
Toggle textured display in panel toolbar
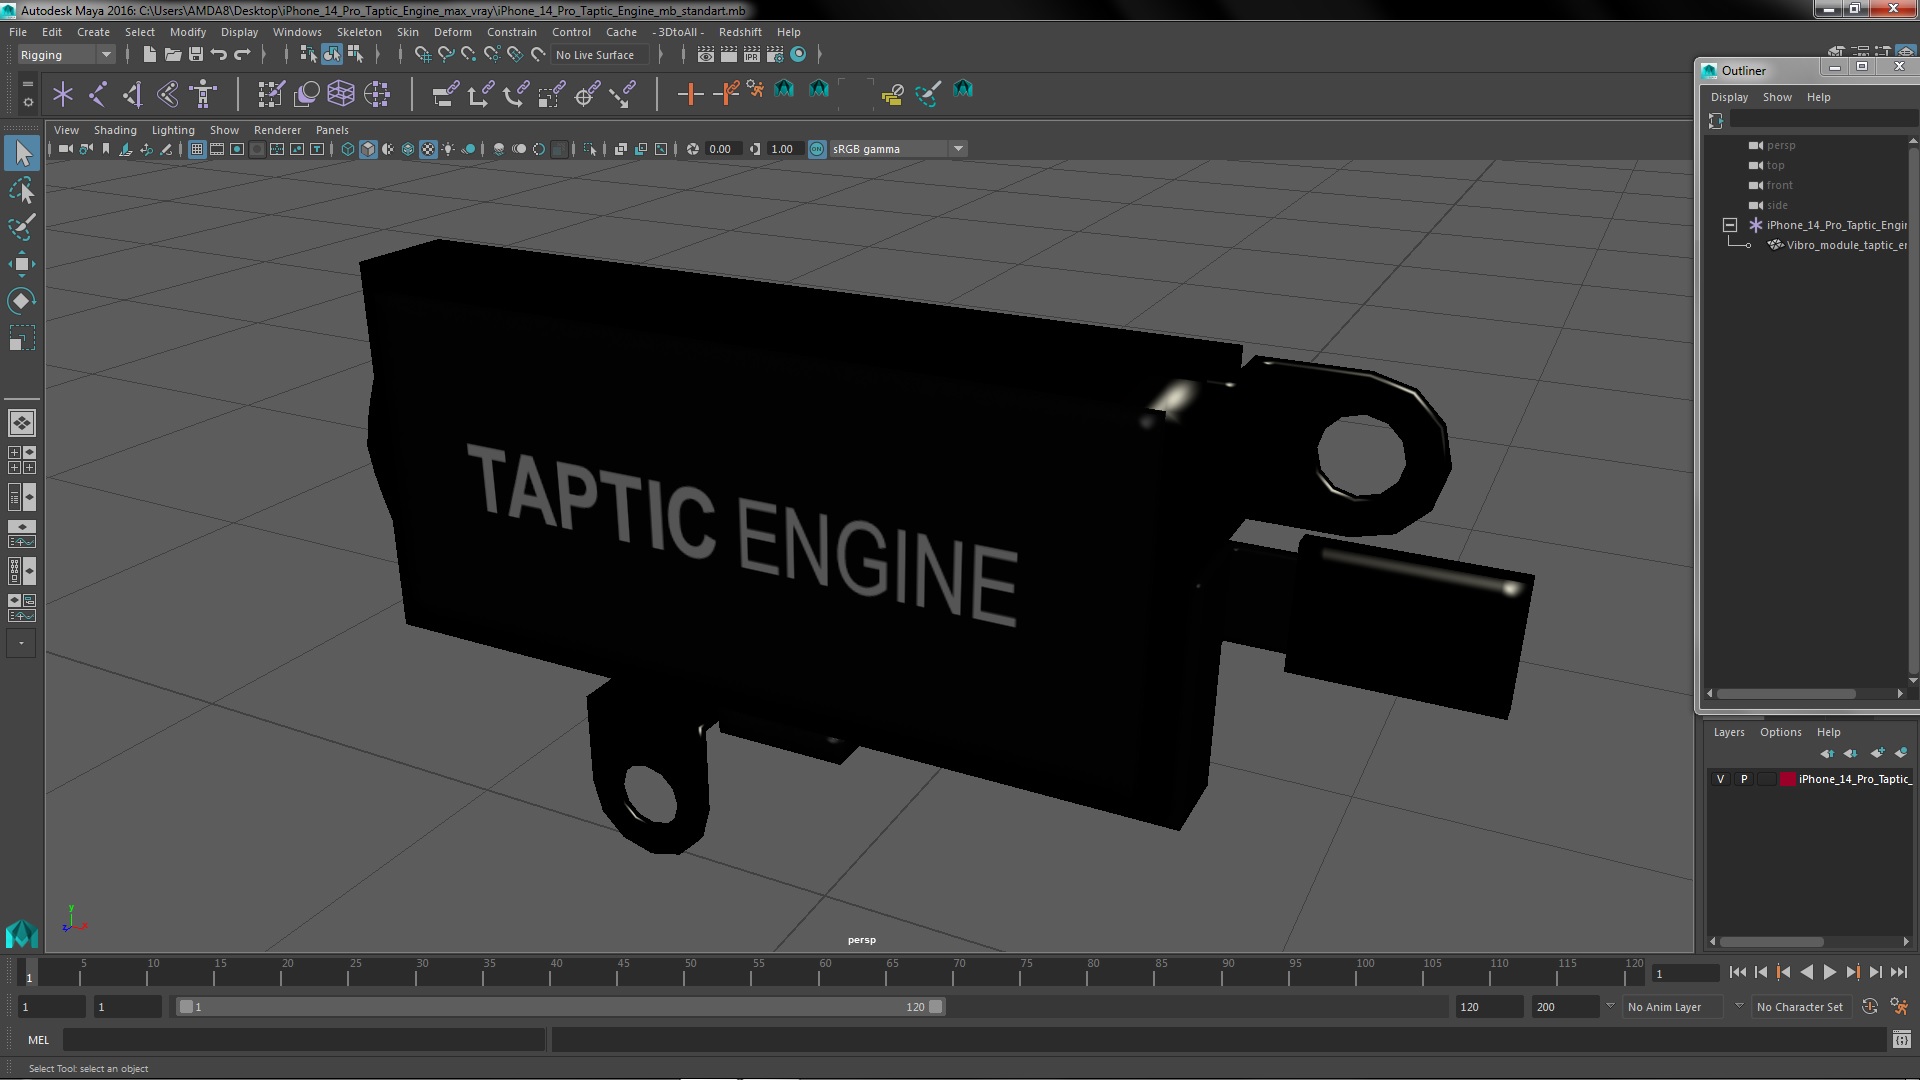pos(428,149)
